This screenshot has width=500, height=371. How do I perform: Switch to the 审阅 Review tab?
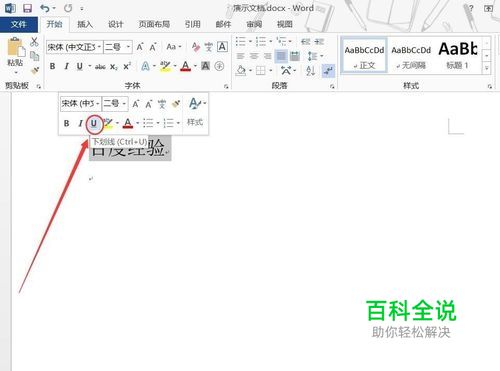click(x=254, y=24)
